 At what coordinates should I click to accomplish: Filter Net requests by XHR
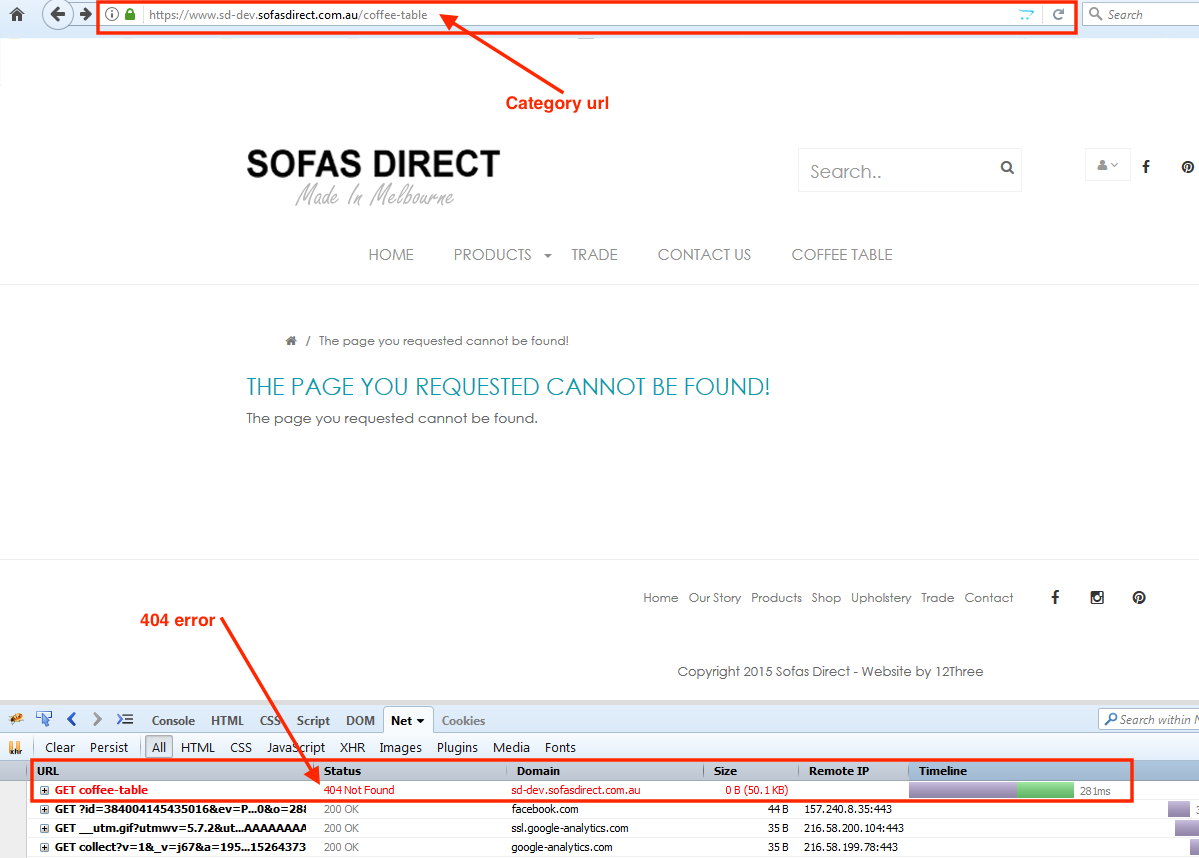353,747
